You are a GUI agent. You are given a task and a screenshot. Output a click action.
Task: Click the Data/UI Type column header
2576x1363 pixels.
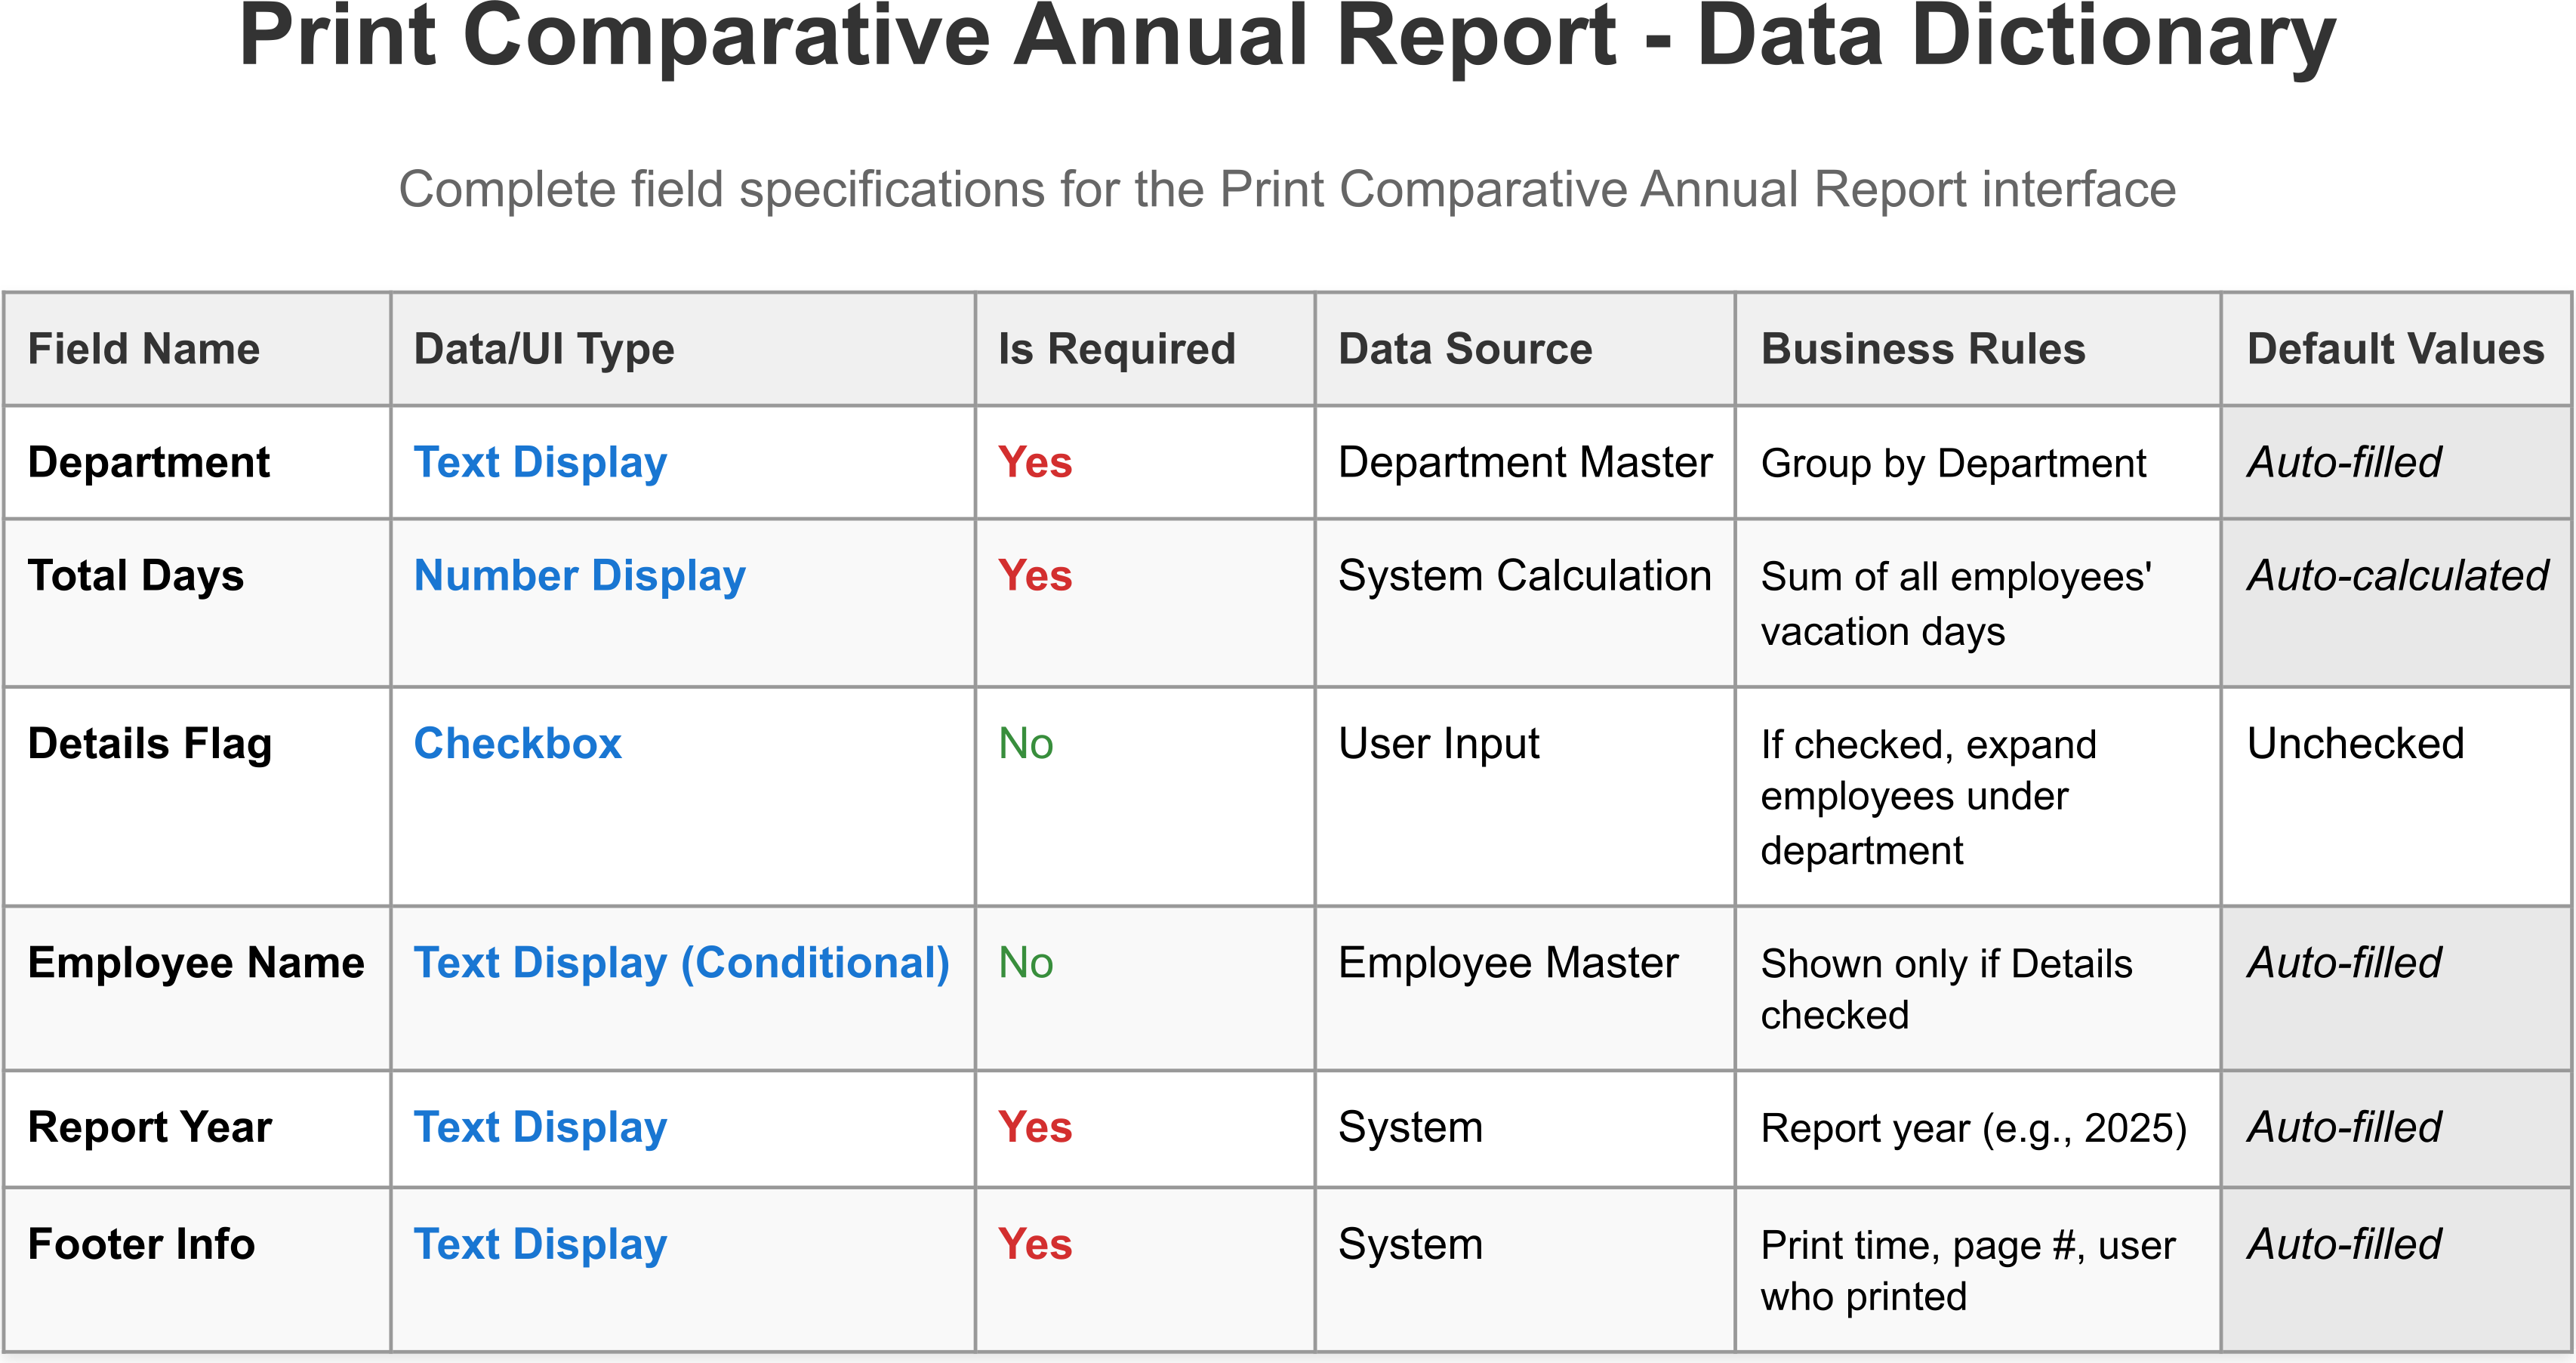pos(544,350)
